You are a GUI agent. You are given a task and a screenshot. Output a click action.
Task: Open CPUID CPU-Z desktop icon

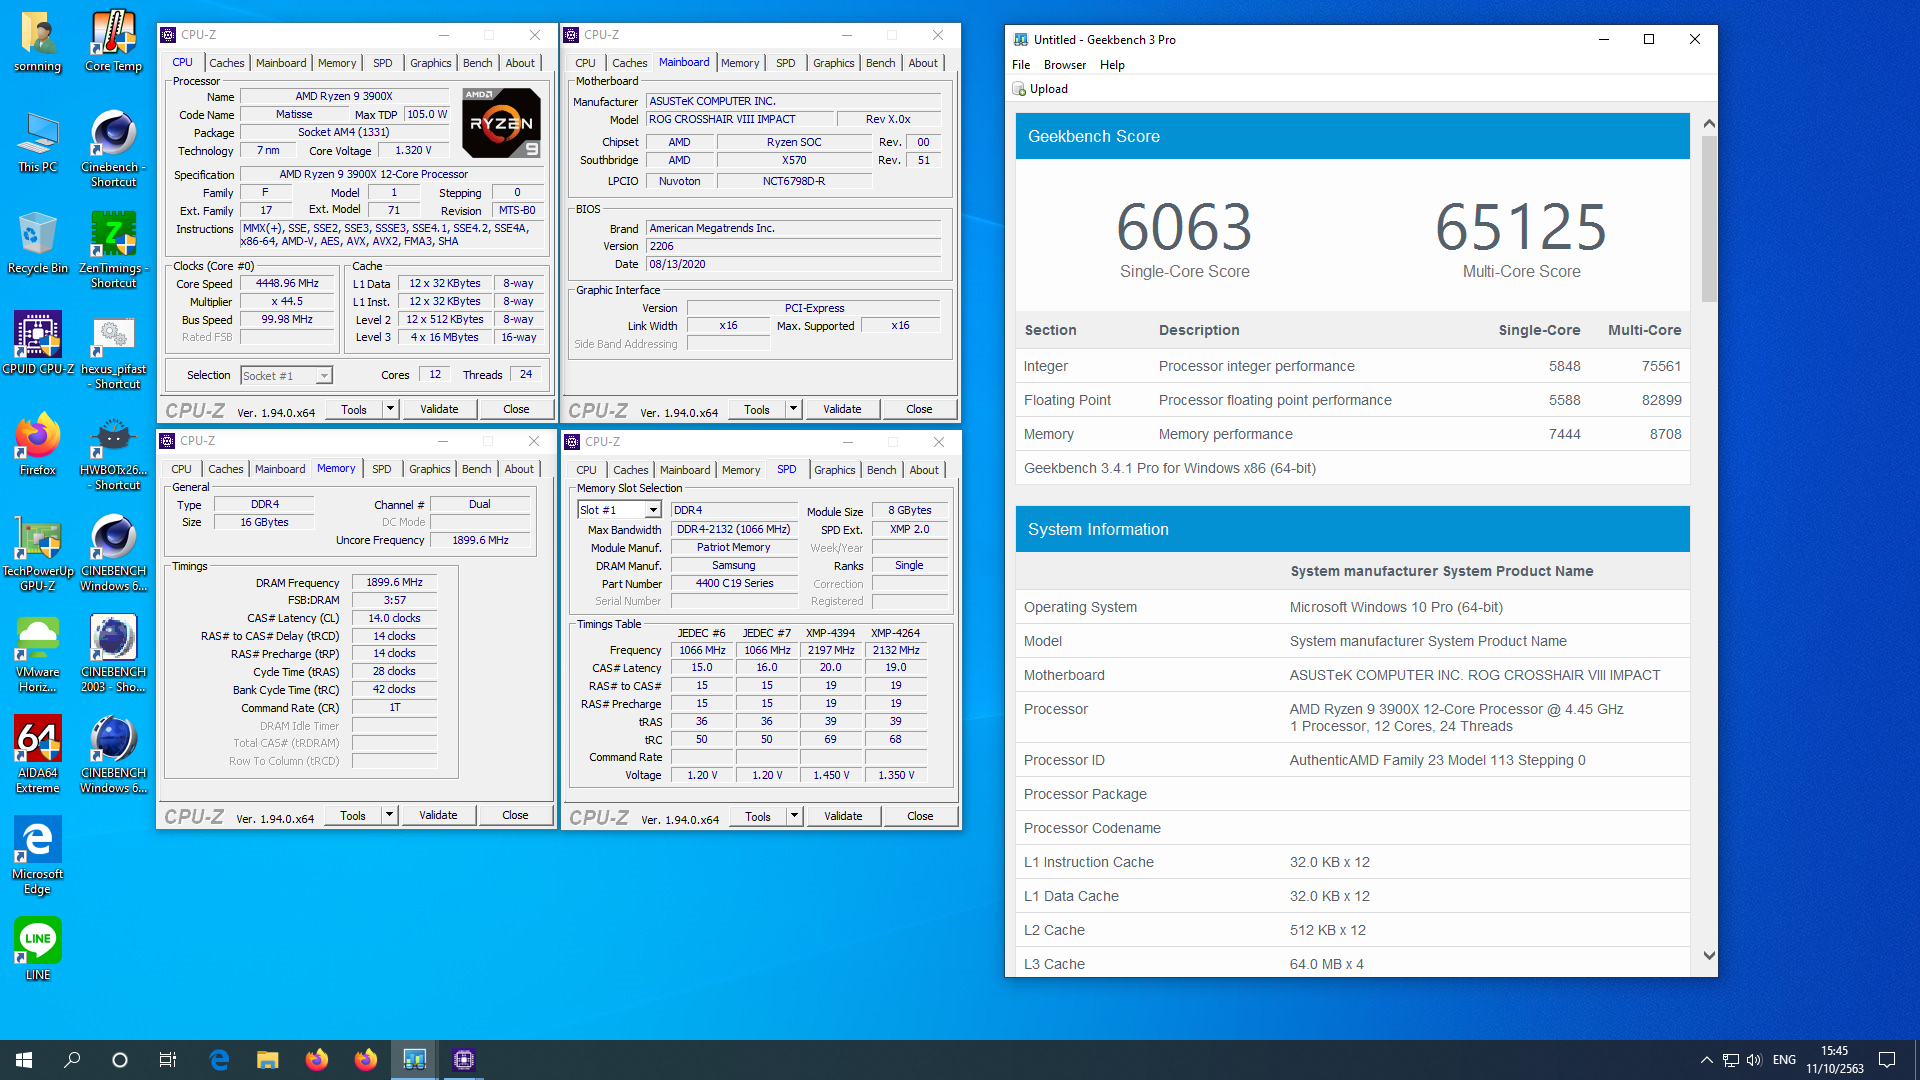click(x=38, y=345)
